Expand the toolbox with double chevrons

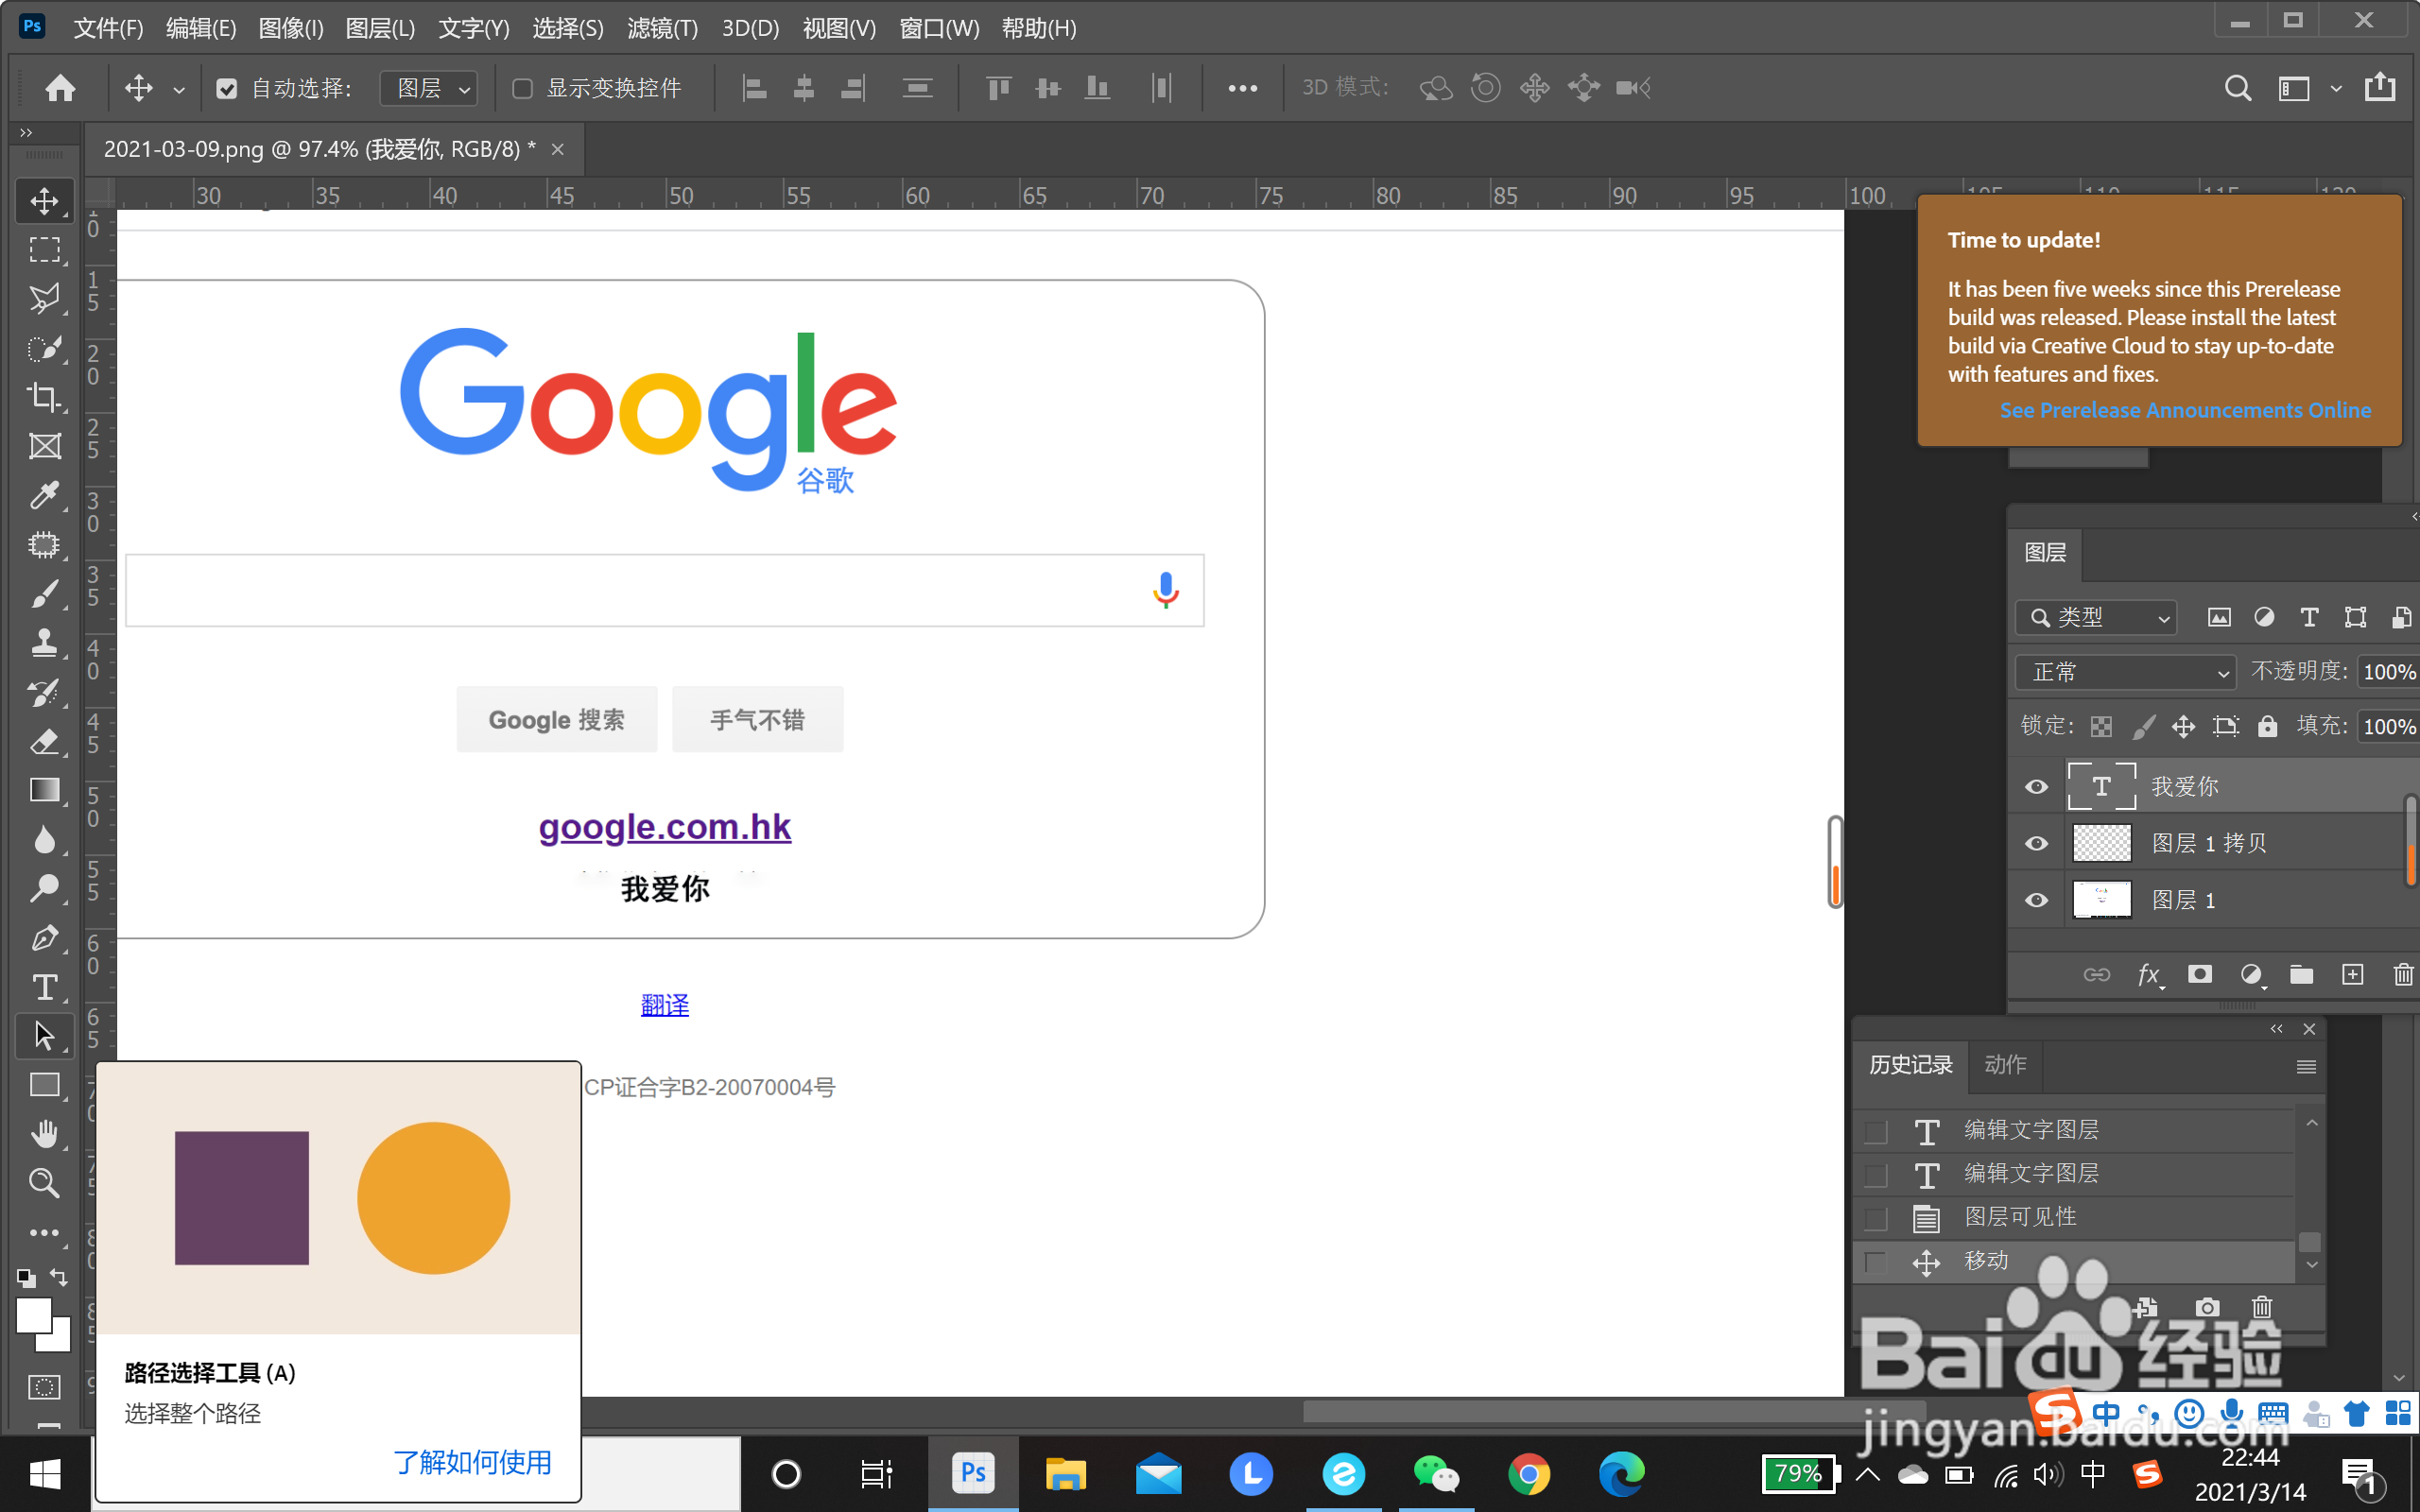pos(26,132)
